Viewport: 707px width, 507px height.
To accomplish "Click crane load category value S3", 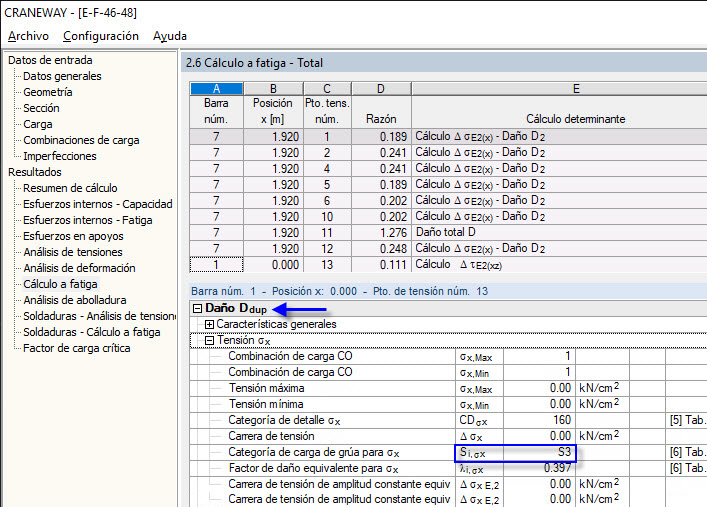I will pos(539,452).
